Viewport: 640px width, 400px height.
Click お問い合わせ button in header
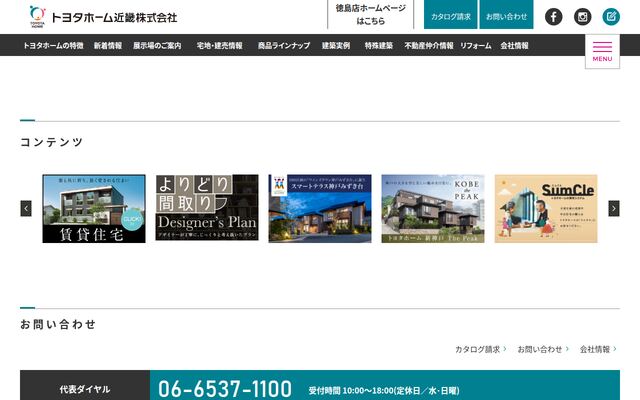[x=506, y=15]
